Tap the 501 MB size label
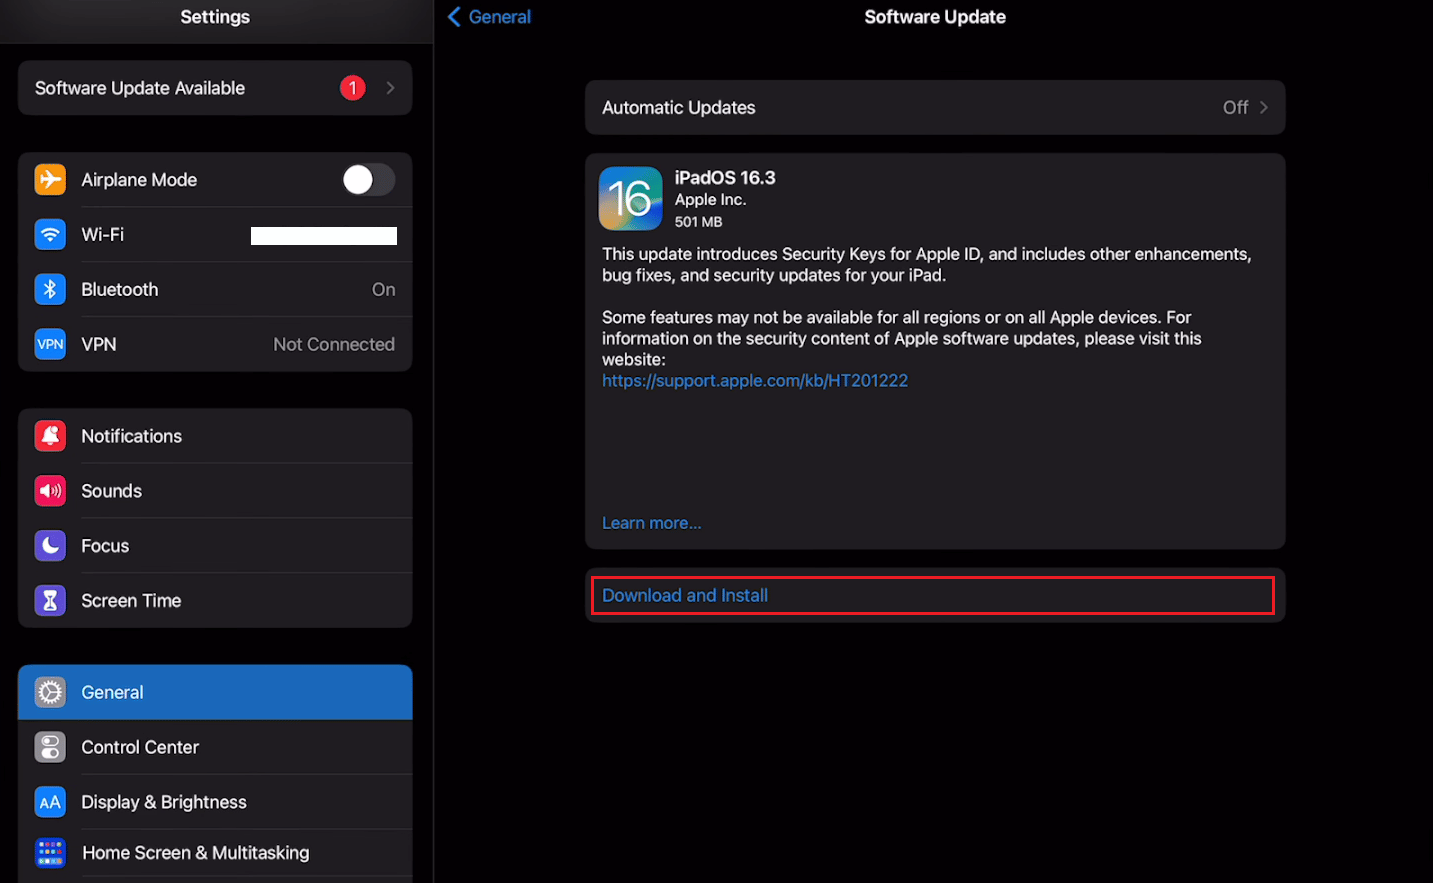 698,222
